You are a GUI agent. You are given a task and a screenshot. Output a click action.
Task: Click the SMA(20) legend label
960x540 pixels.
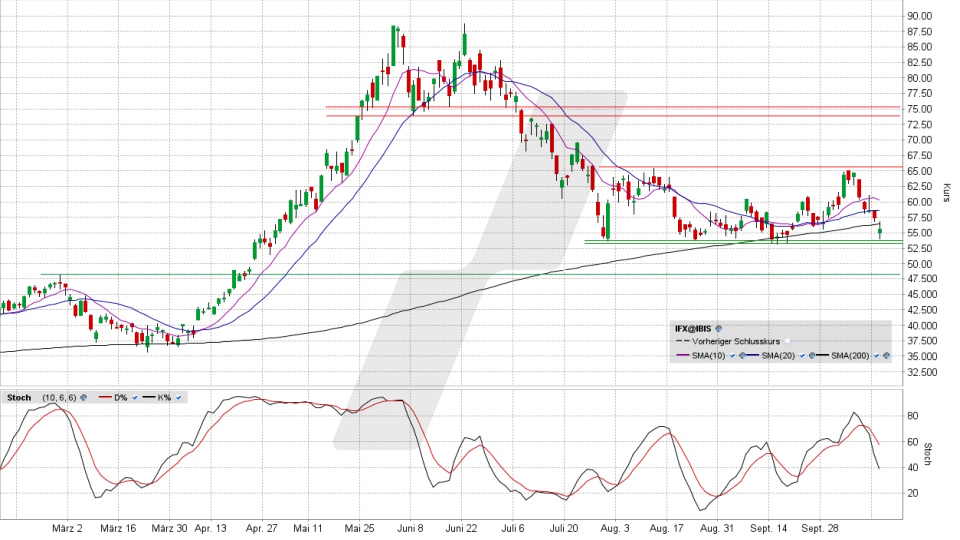pyautogui.click(x=778, y=356)
